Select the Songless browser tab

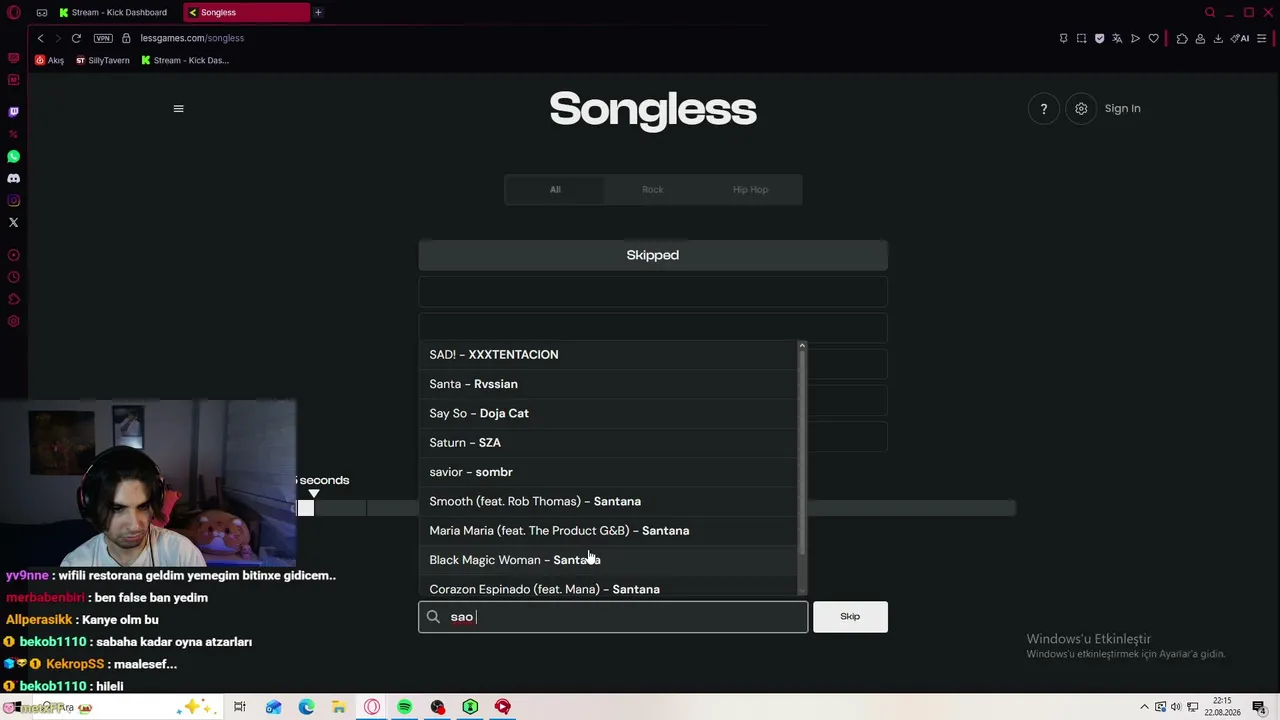[x=247, y=12]
